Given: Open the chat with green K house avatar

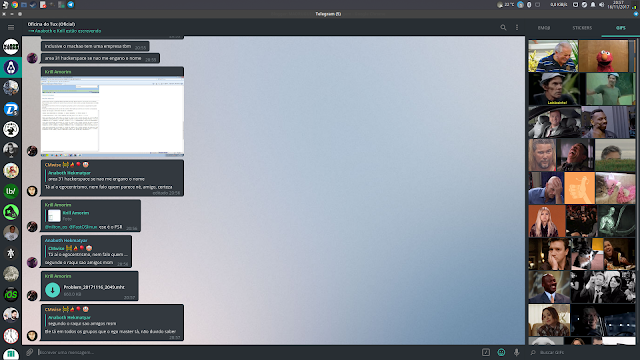Looking at the screenshot, I should pos(11,211).
